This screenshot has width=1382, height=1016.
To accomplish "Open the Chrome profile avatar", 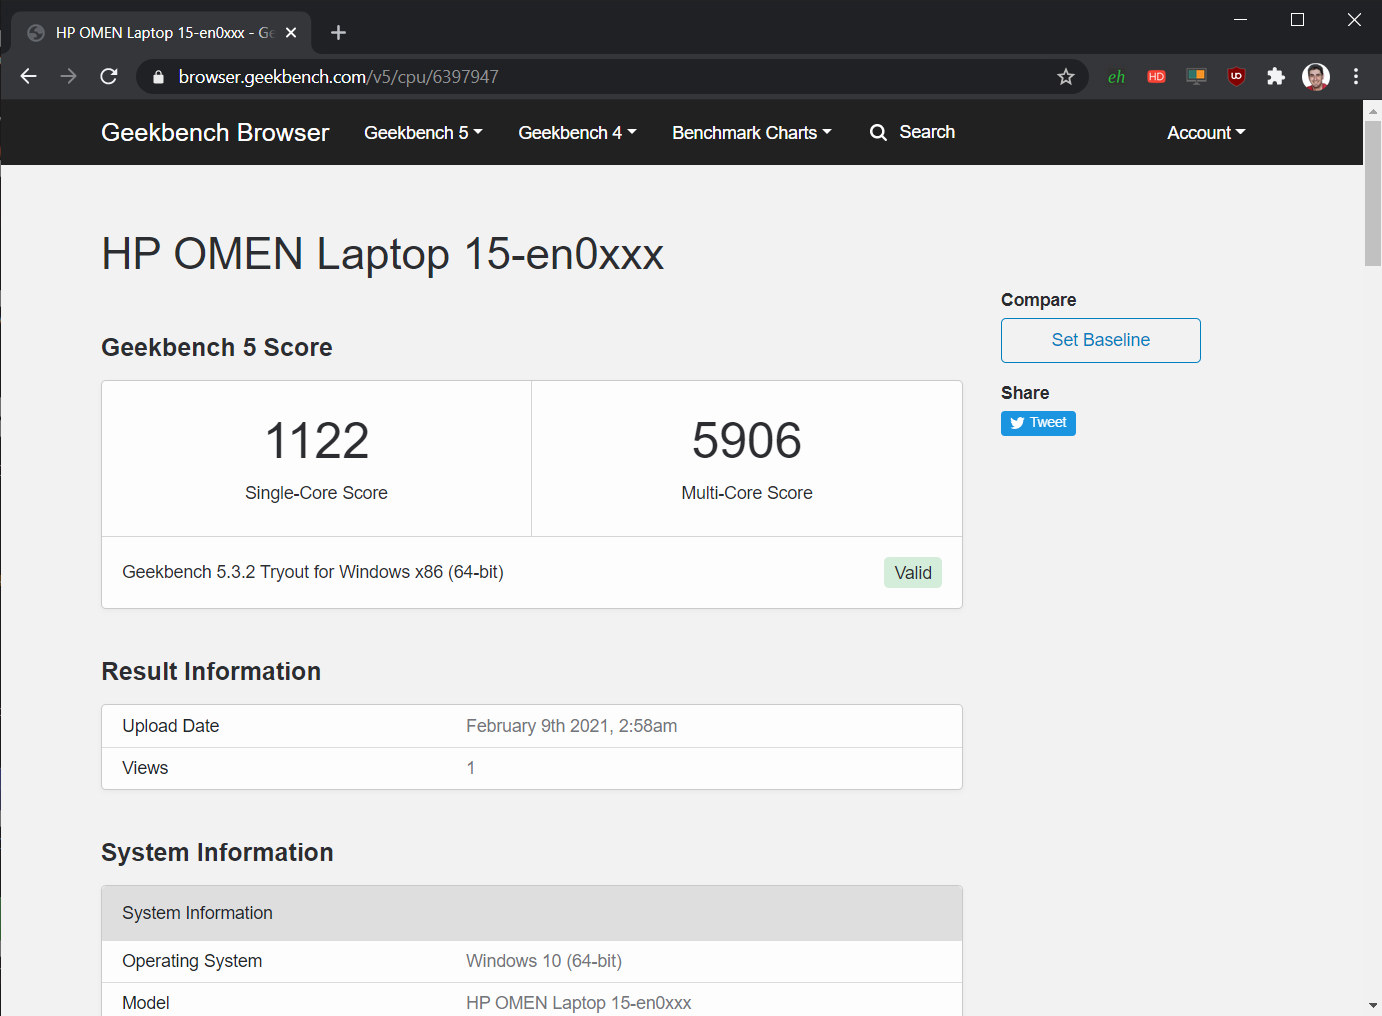I will coord(1316,77).
